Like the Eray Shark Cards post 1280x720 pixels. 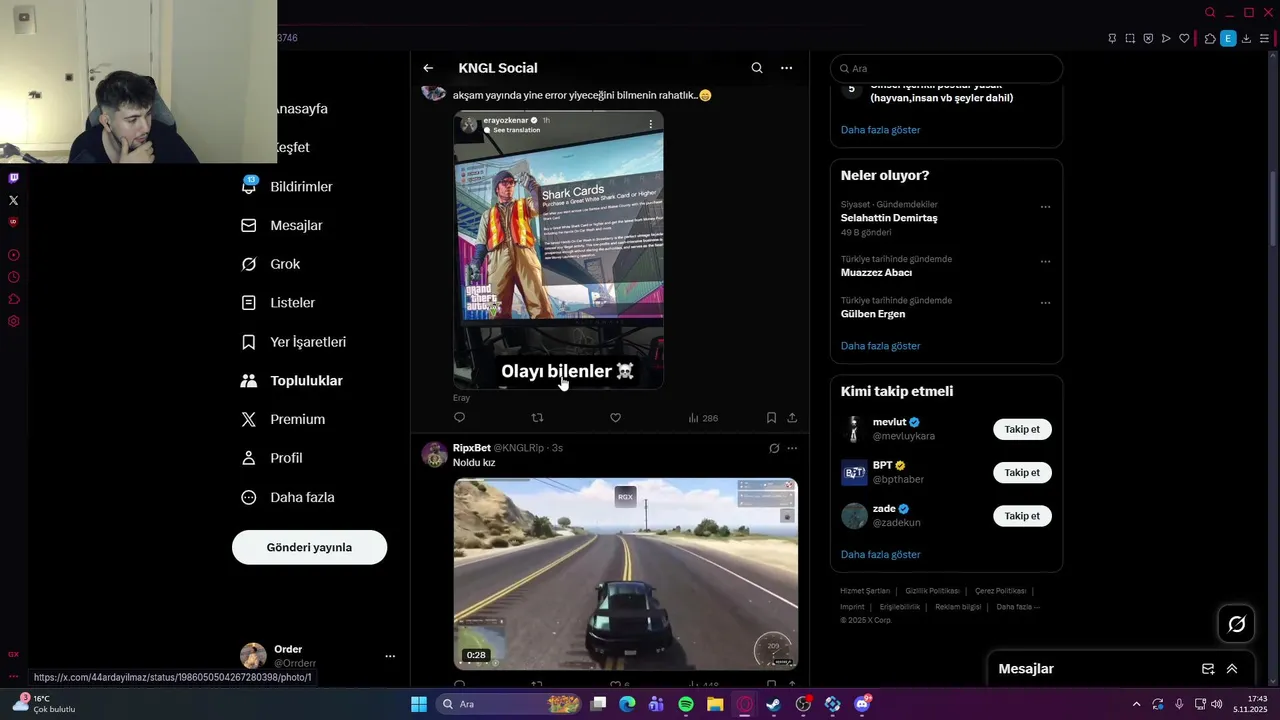(615, 417)
